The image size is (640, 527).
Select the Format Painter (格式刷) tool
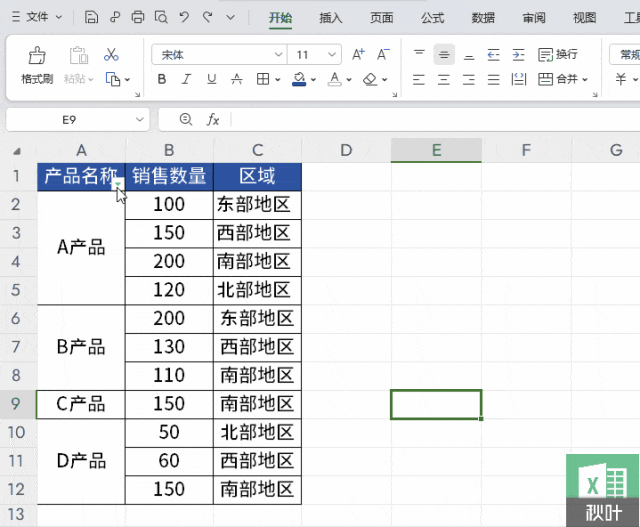tap(37, 66)
